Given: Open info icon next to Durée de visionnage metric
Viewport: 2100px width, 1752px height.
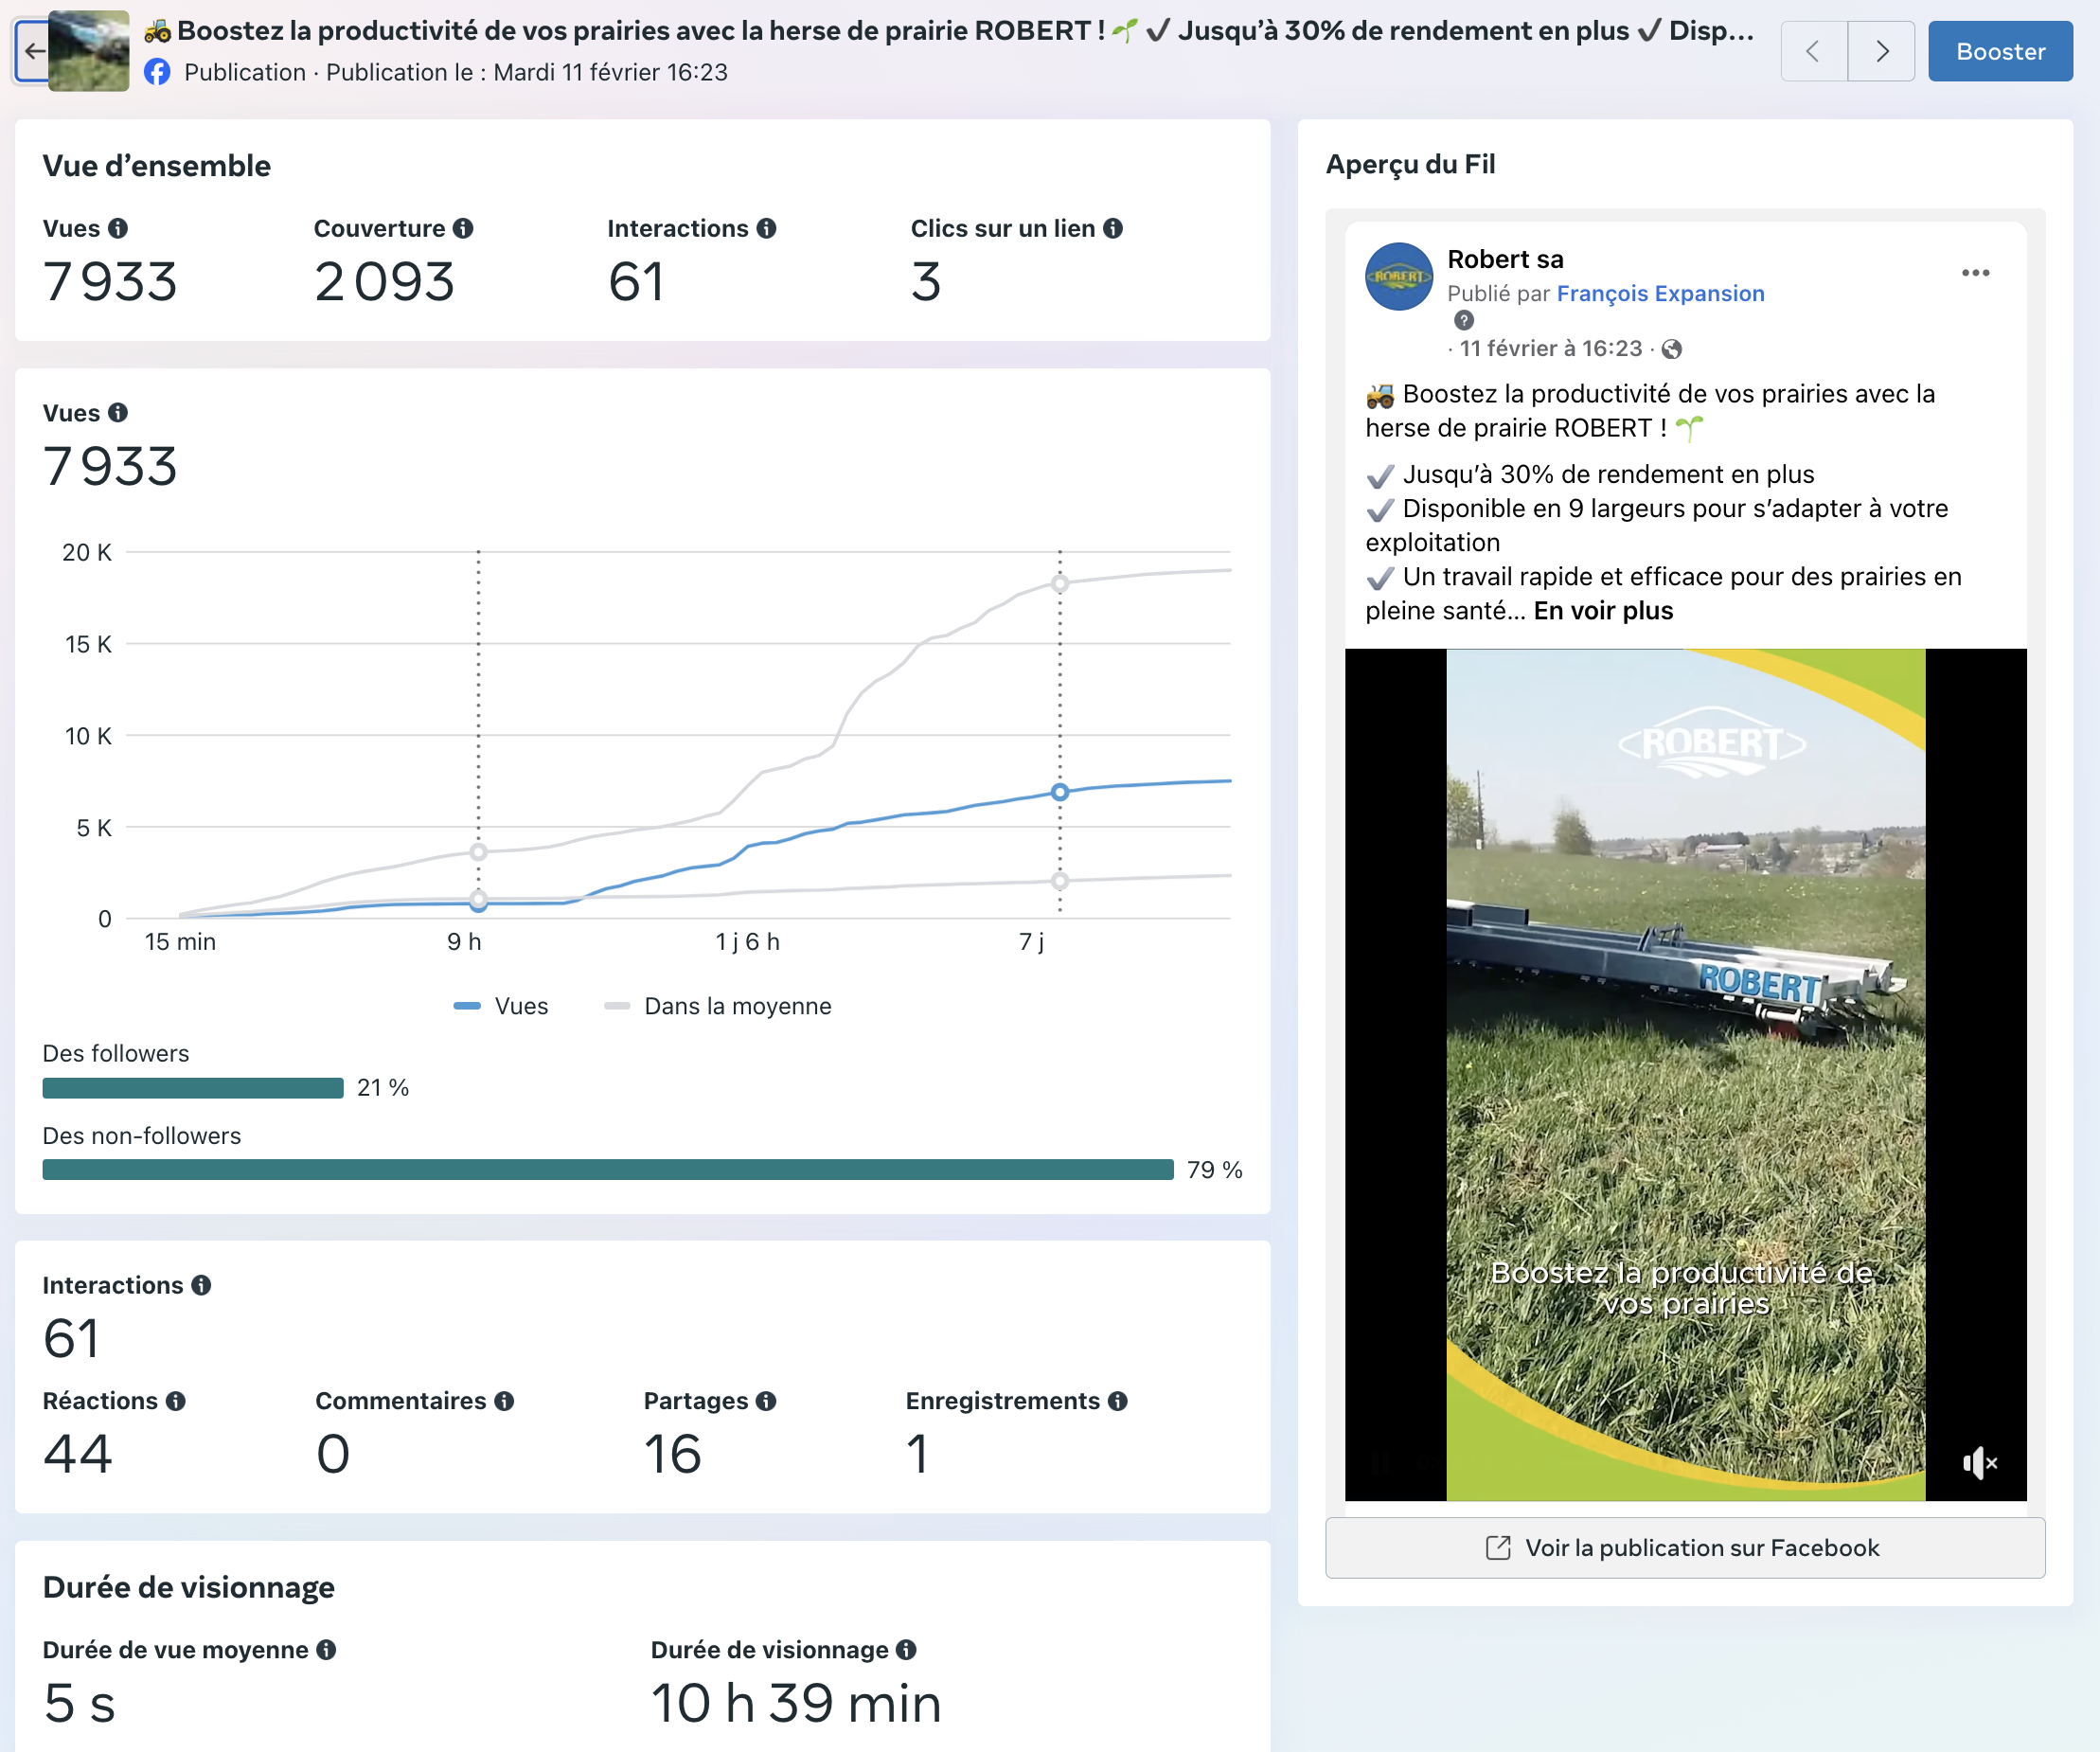Looking at the screenshot, I should (x=906, y=1650).
